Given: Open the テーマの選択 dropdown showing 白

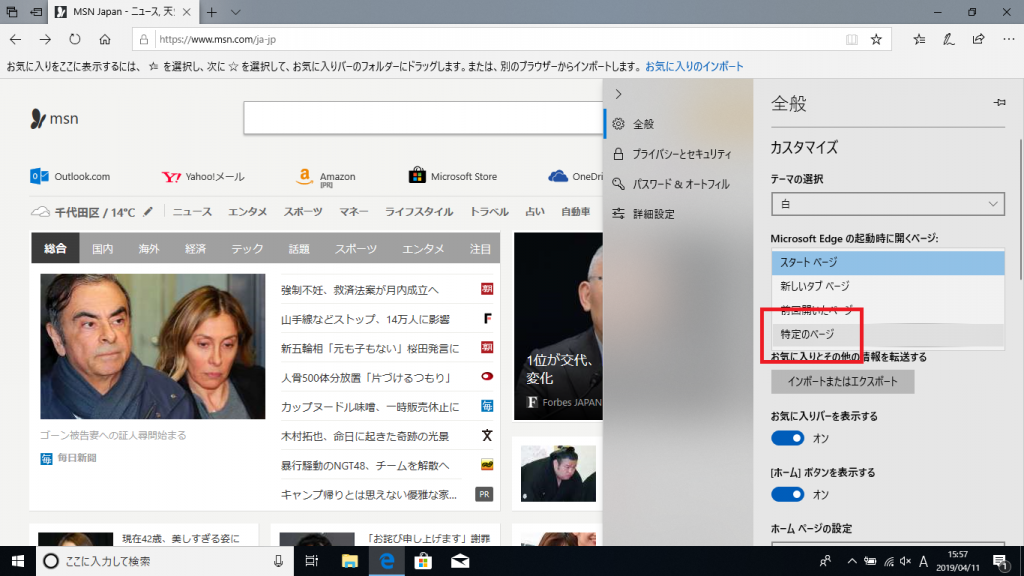Looking at the screenshot, I should (887, 204).
